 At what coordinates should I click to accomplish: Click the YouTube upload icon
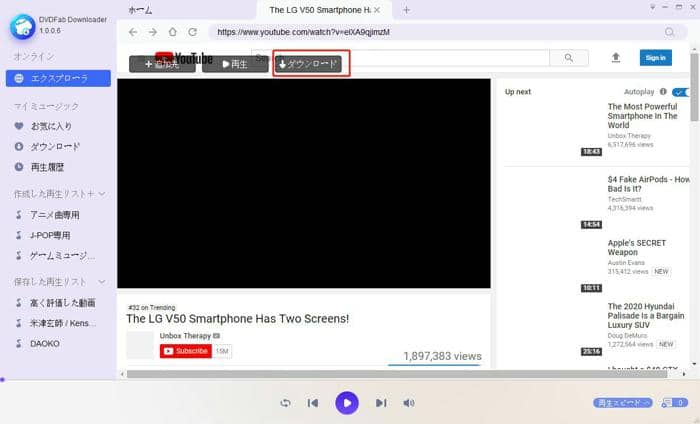(x=616, y=58)
